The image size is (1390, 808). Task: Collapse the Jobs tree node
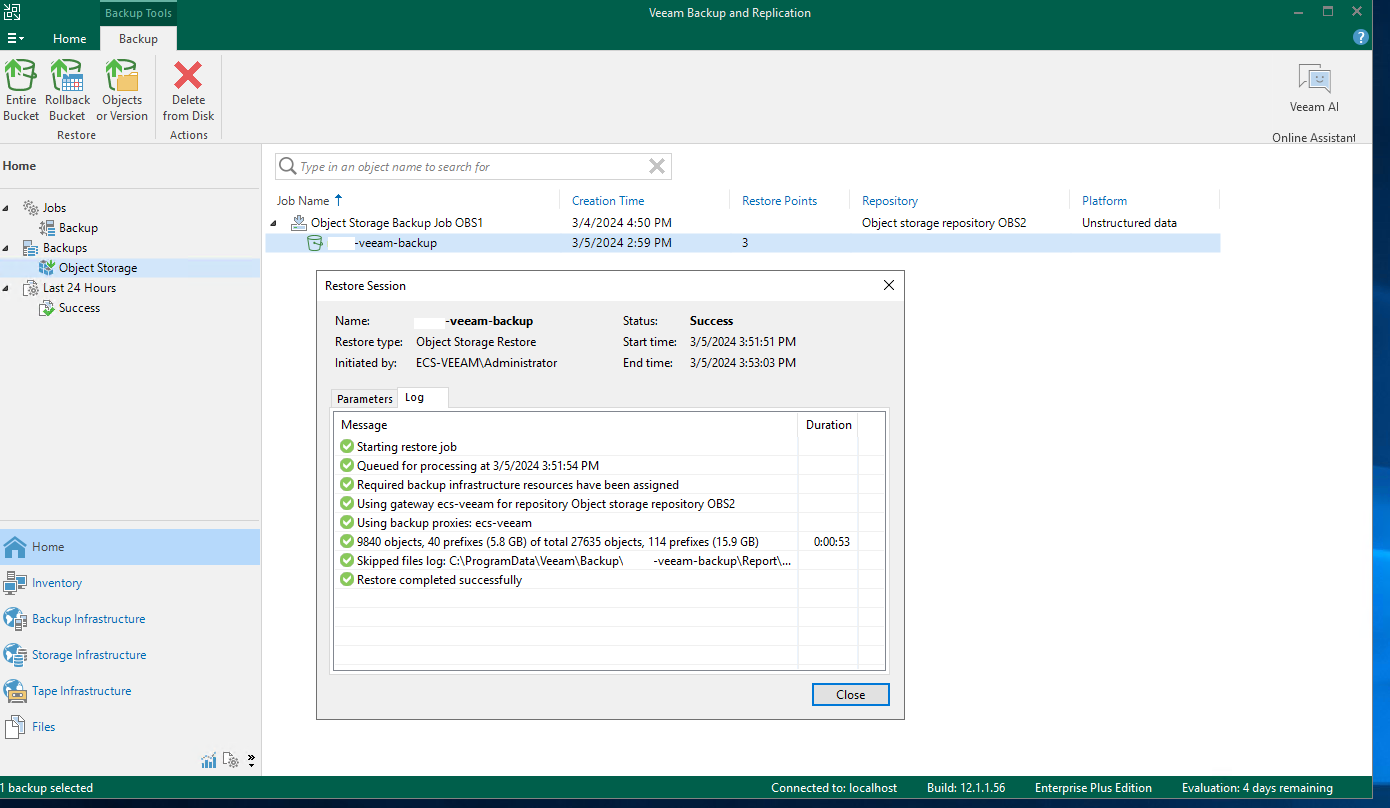pos(7,208)
